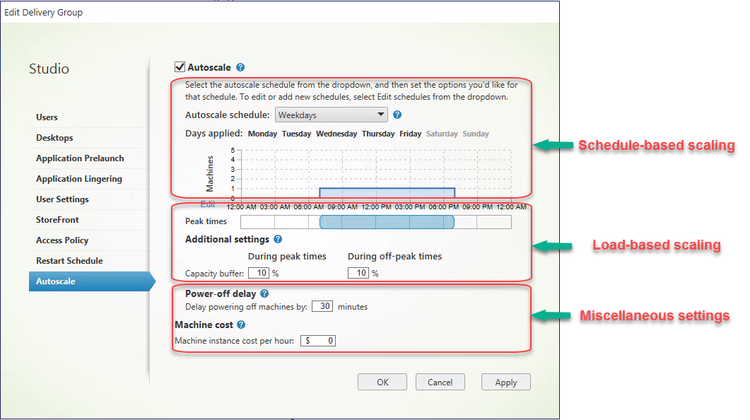Open the Autoscale schedule Weekdays dropdown

coord(331,115)
